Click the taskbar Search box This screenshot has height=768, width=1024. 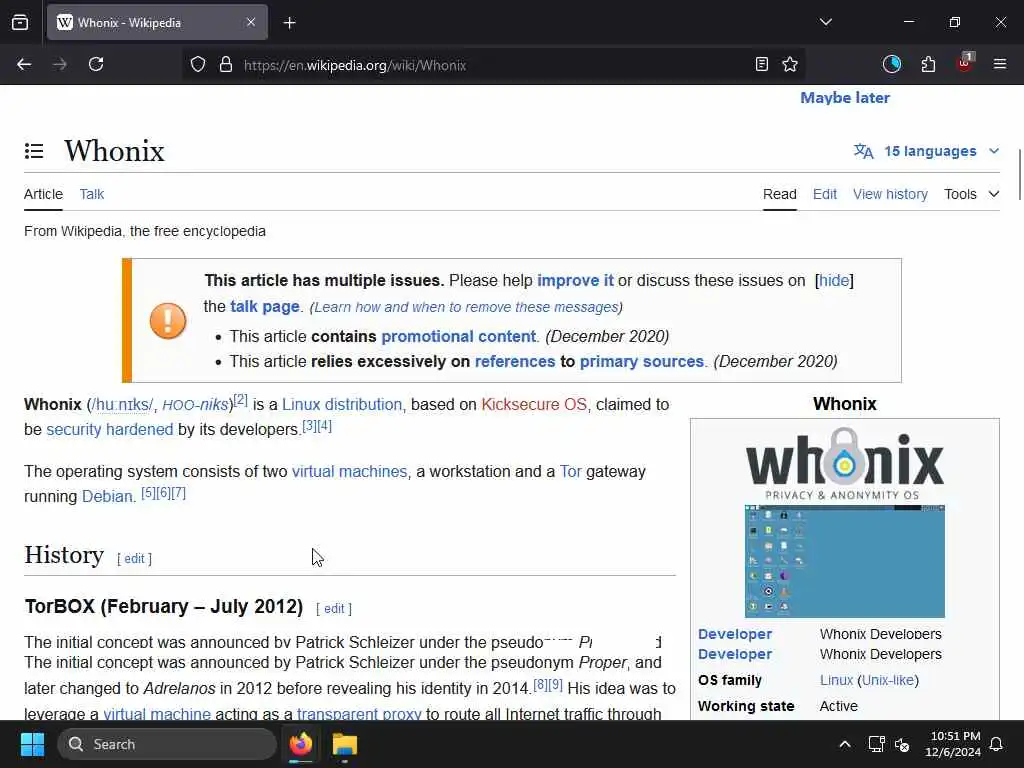pyautogui.click(x=167, y=744)
